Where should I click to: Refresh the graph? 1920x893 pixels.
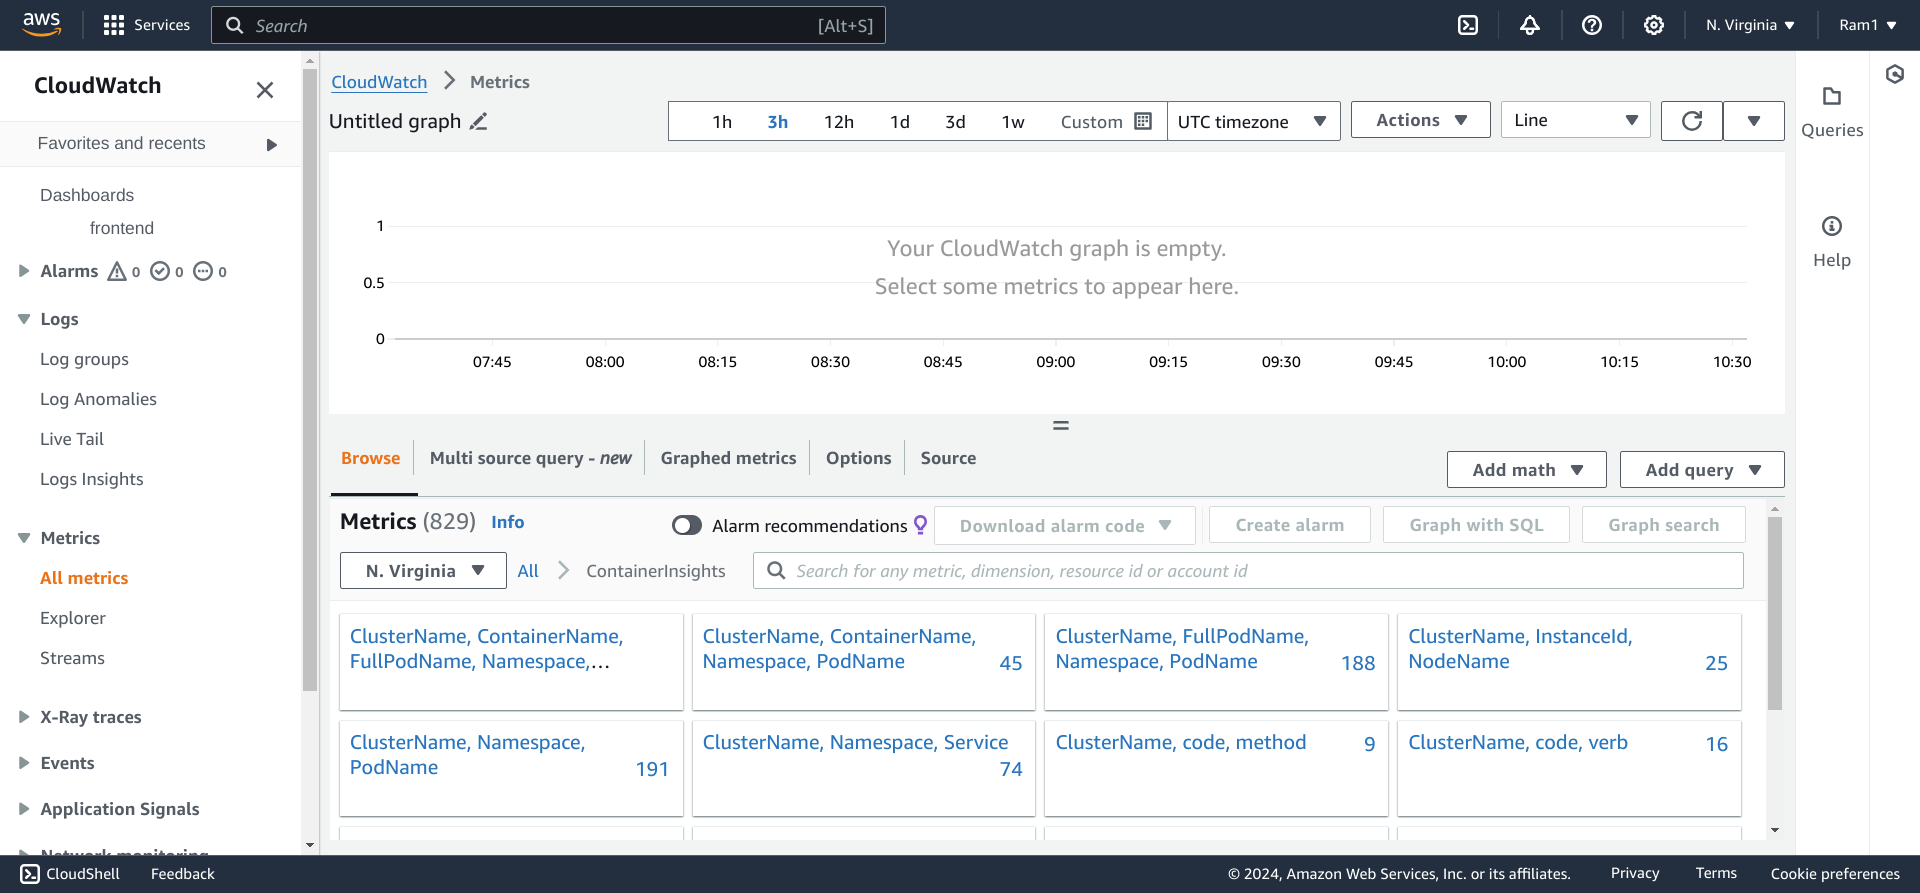[x=1692, y=121]
